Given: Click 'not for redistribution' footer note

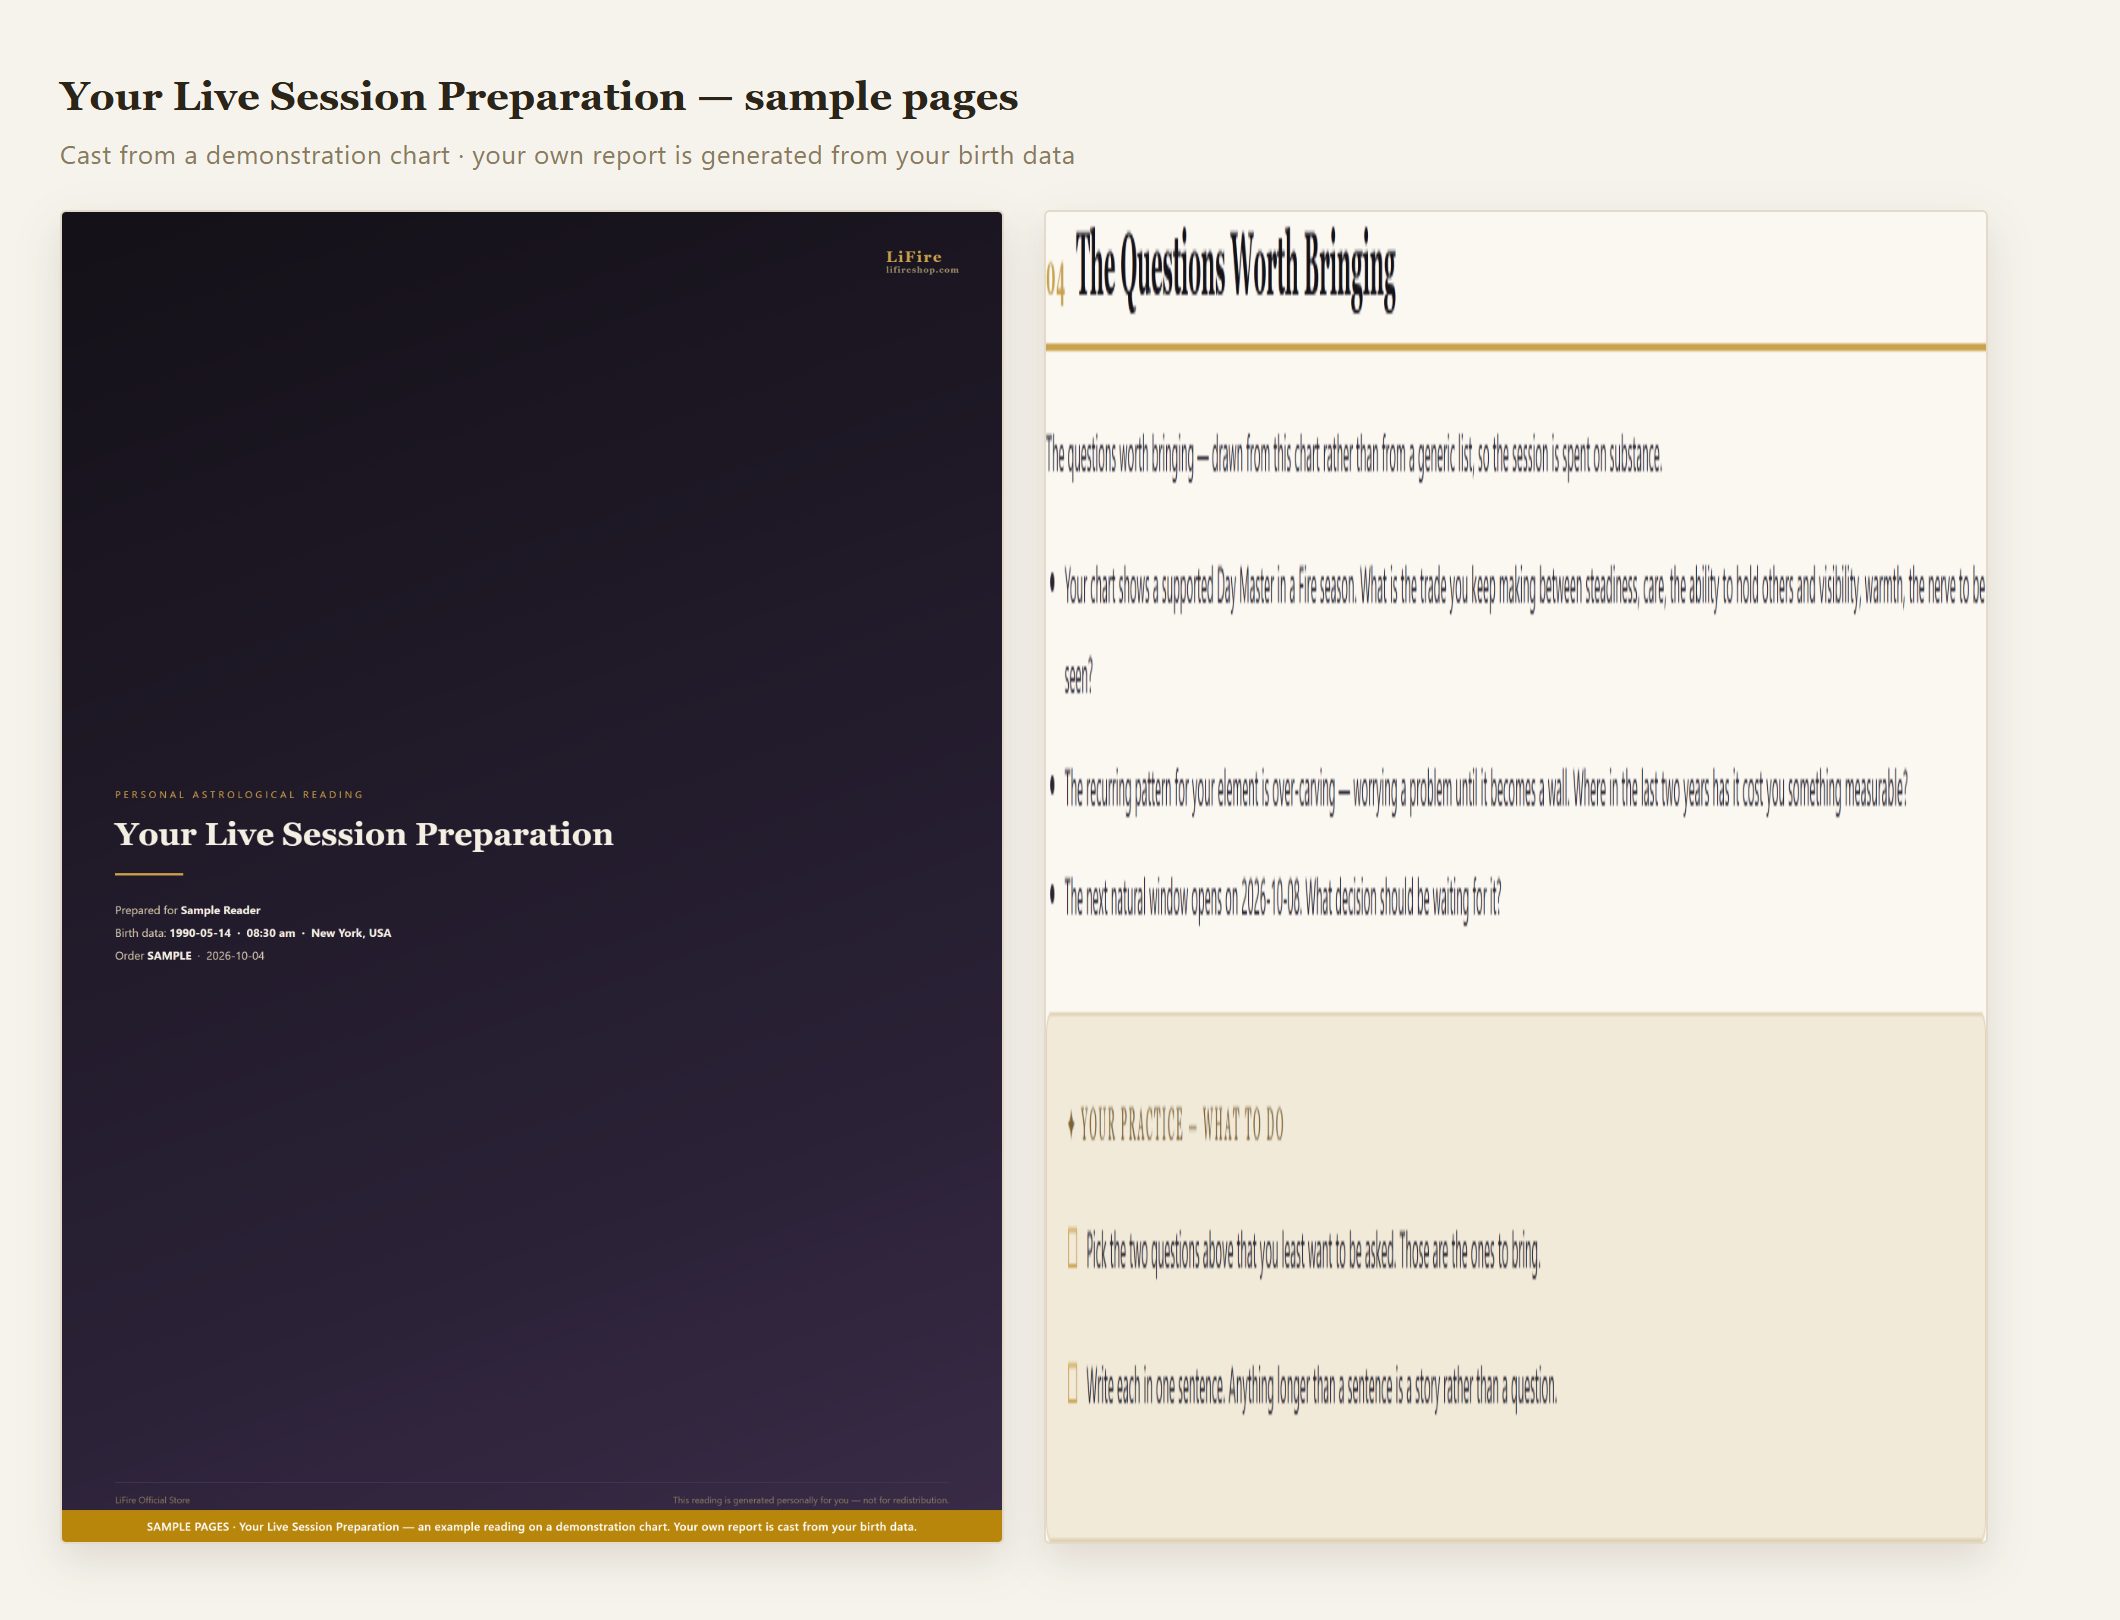Looking at the screenshot, I should pos(810,1500).
